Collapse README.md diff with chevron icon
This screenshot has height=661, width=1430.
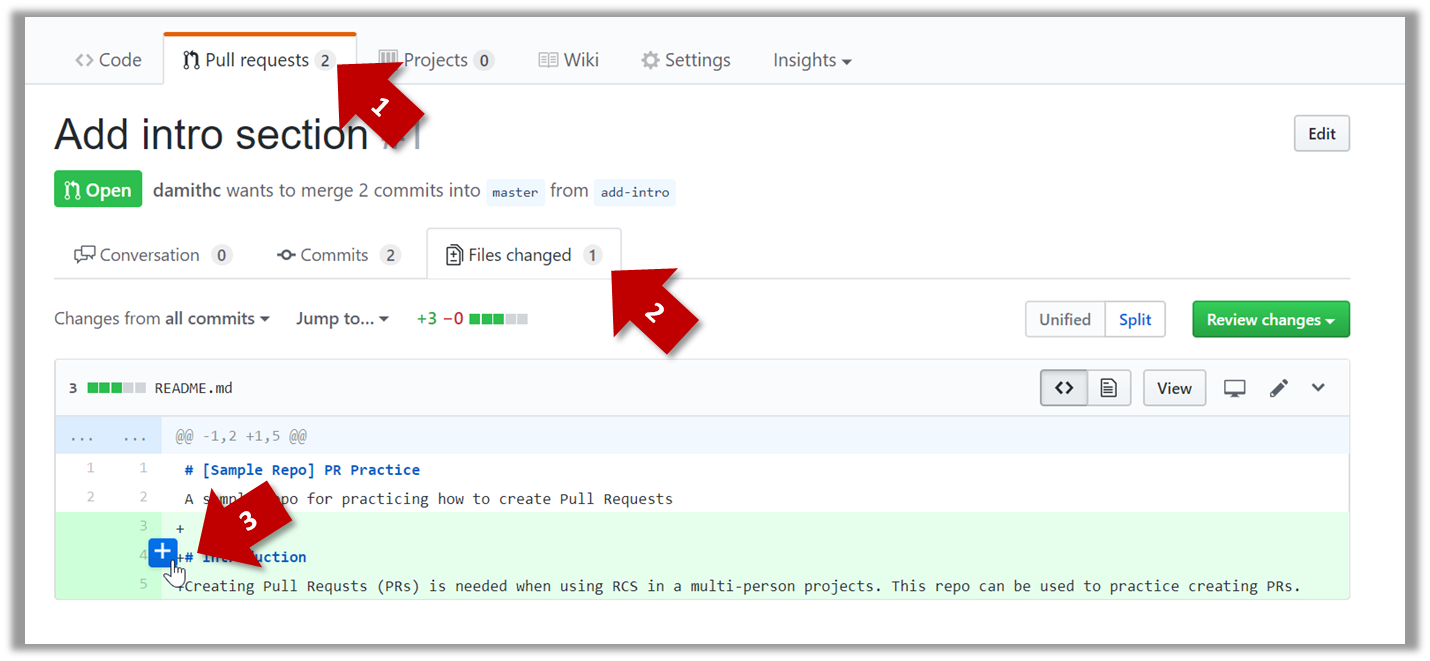tap(1318, 388)
